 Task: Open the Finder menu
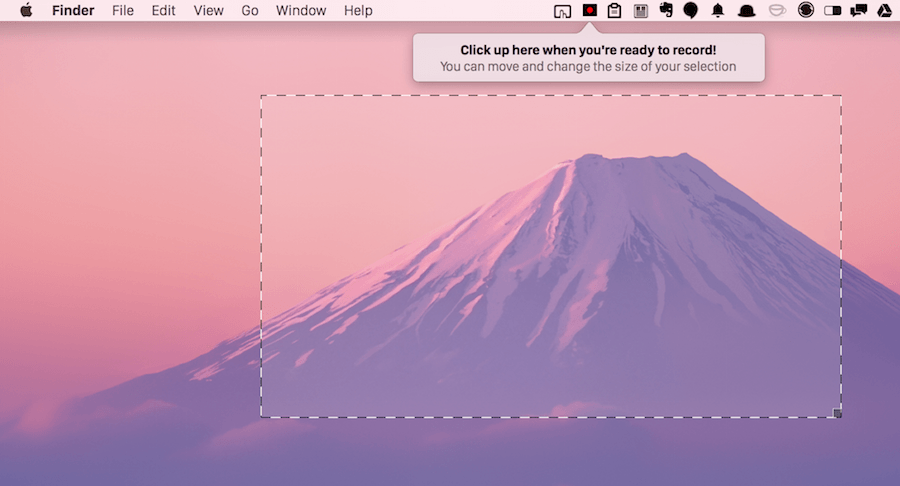[73, 11]
